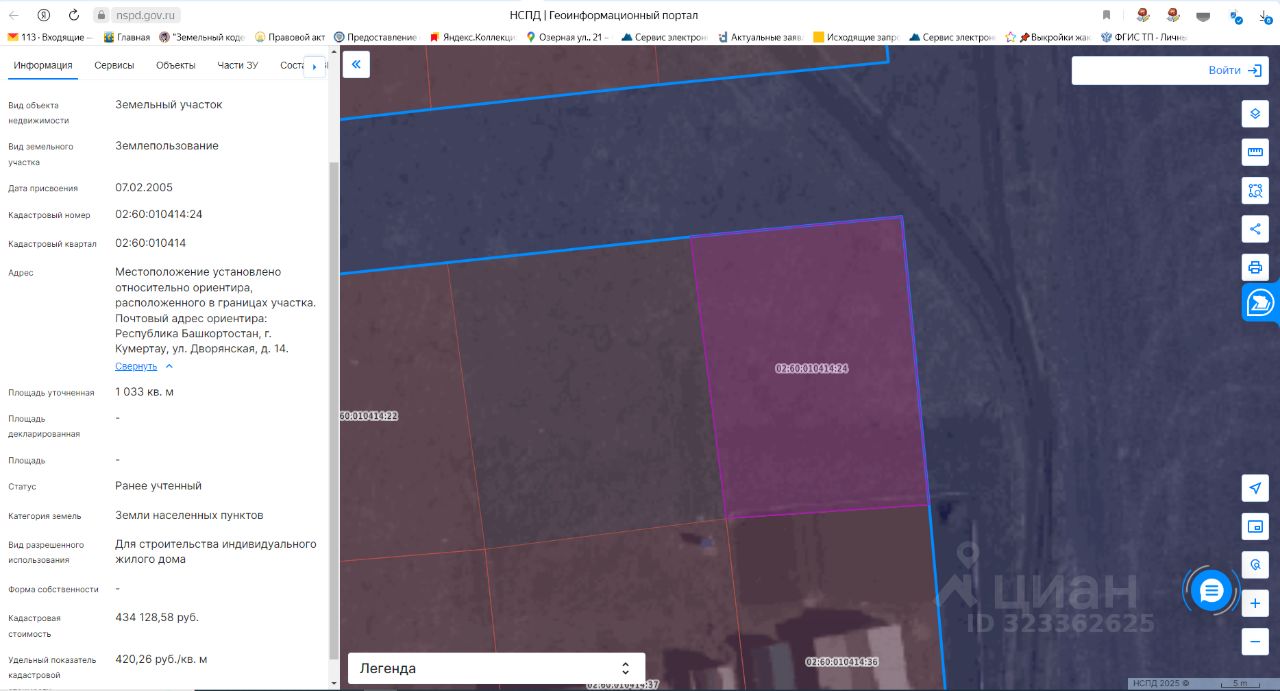Viewport: 1280px width, 691px height.
Task: Open the Правовой акт bookmark
Action: point(290,37)
